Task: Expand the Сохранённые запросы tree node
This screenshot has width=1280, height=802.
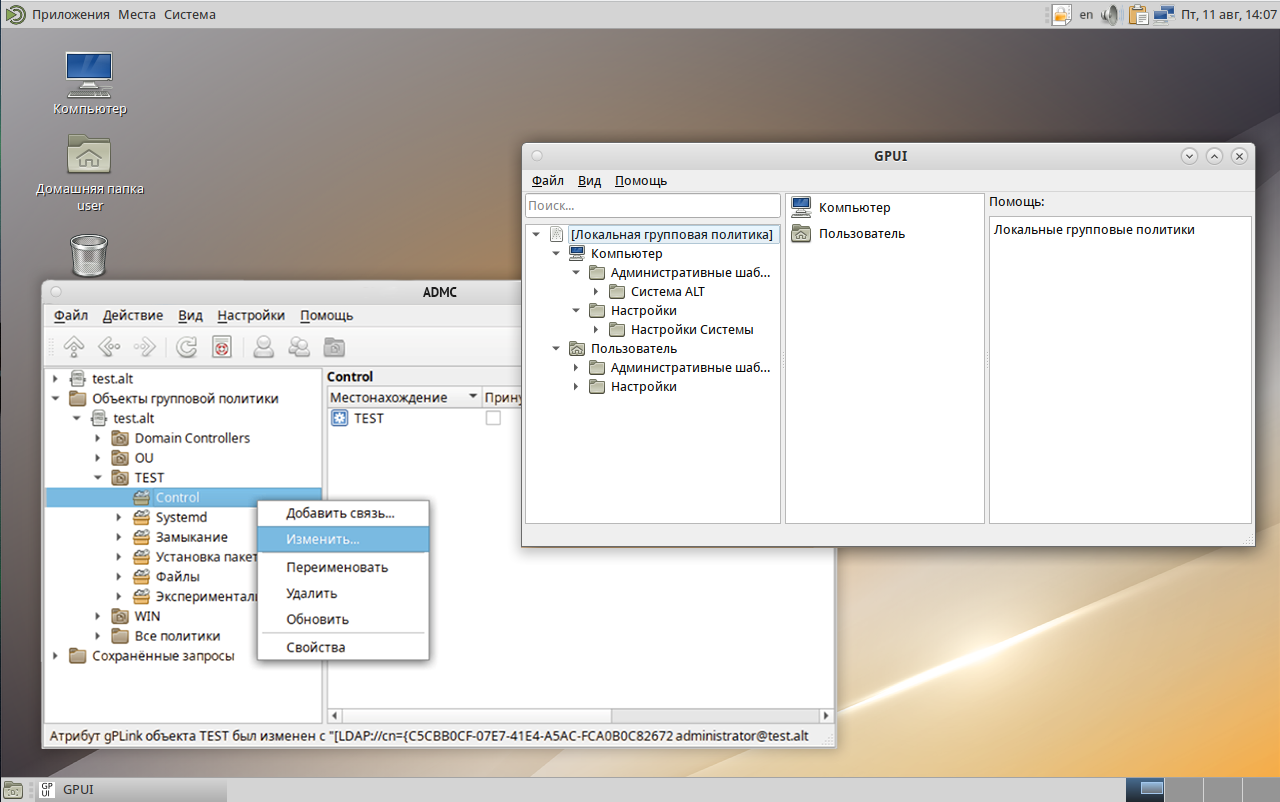Action: (x=56, y=656)
